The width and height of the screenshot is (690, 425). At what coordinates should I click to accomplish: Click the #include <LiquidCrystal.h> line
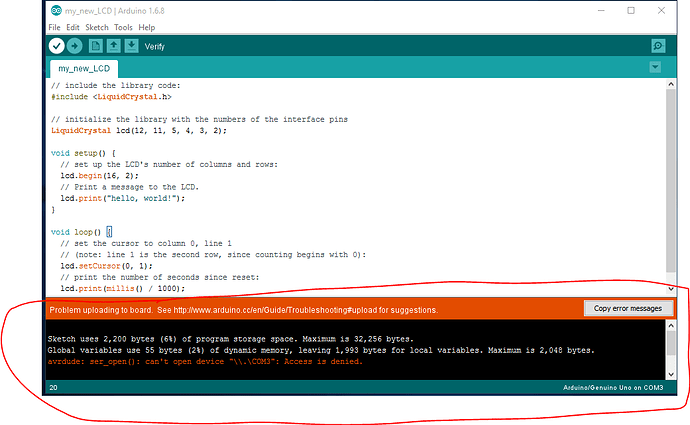point(111,97)
